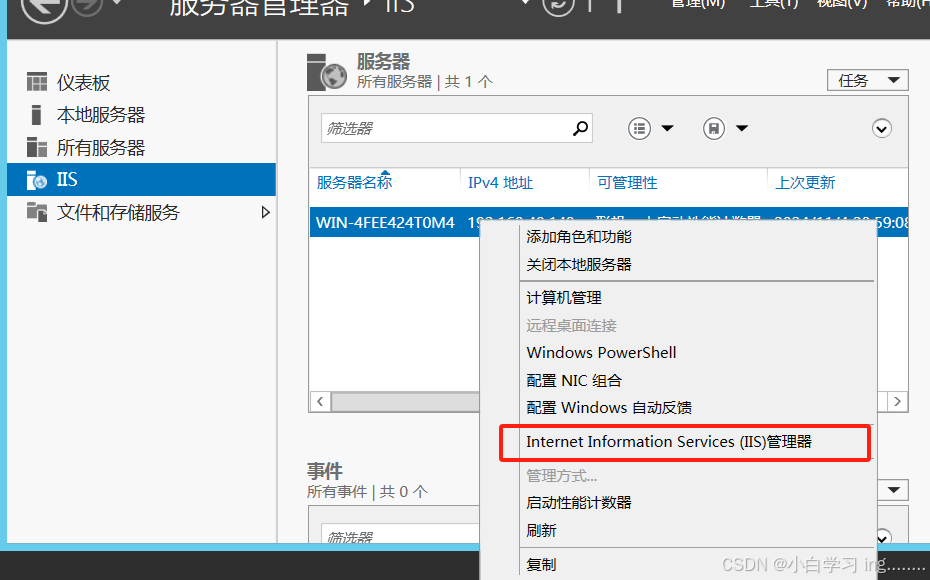Click the list criteria icon
The height and width of the screenshot is (580, 930).
click(x=639, y=128)
